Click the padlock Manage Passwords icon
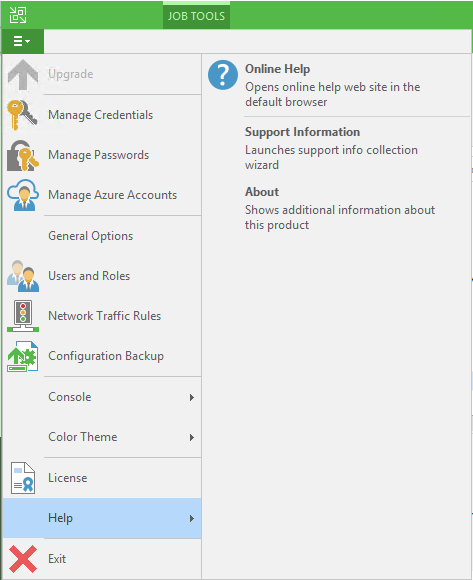The width and height of the screenshot is (473, 580). [x=22, y=155]
